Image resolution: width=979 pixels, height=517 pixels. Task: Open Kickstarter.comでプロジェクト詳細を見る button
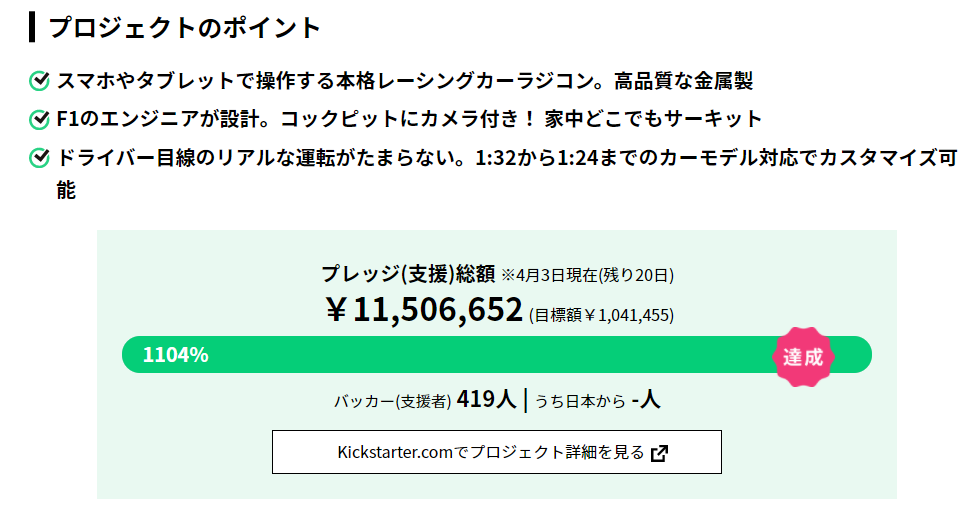496,451
